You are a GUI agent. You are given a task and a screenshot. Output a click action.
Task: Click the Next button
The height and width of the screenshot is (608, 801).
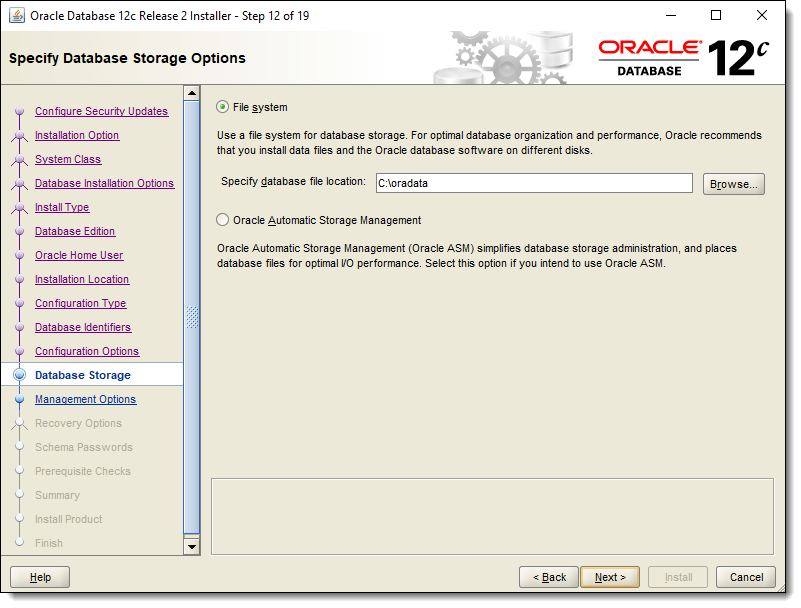click(x=610, y=577)
